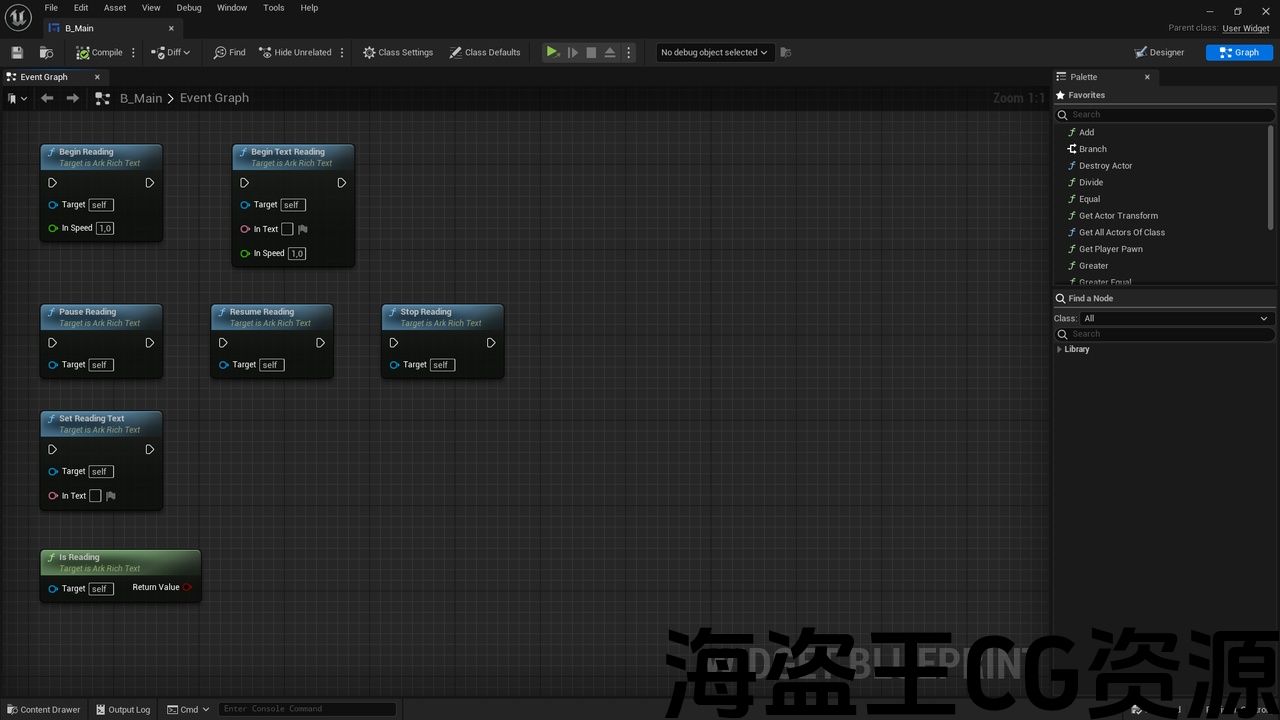The width and height of the screenshot is (1280, 720).
Task: Click the Find magnifier toolbar icon
Action: [x=229, y=52]
